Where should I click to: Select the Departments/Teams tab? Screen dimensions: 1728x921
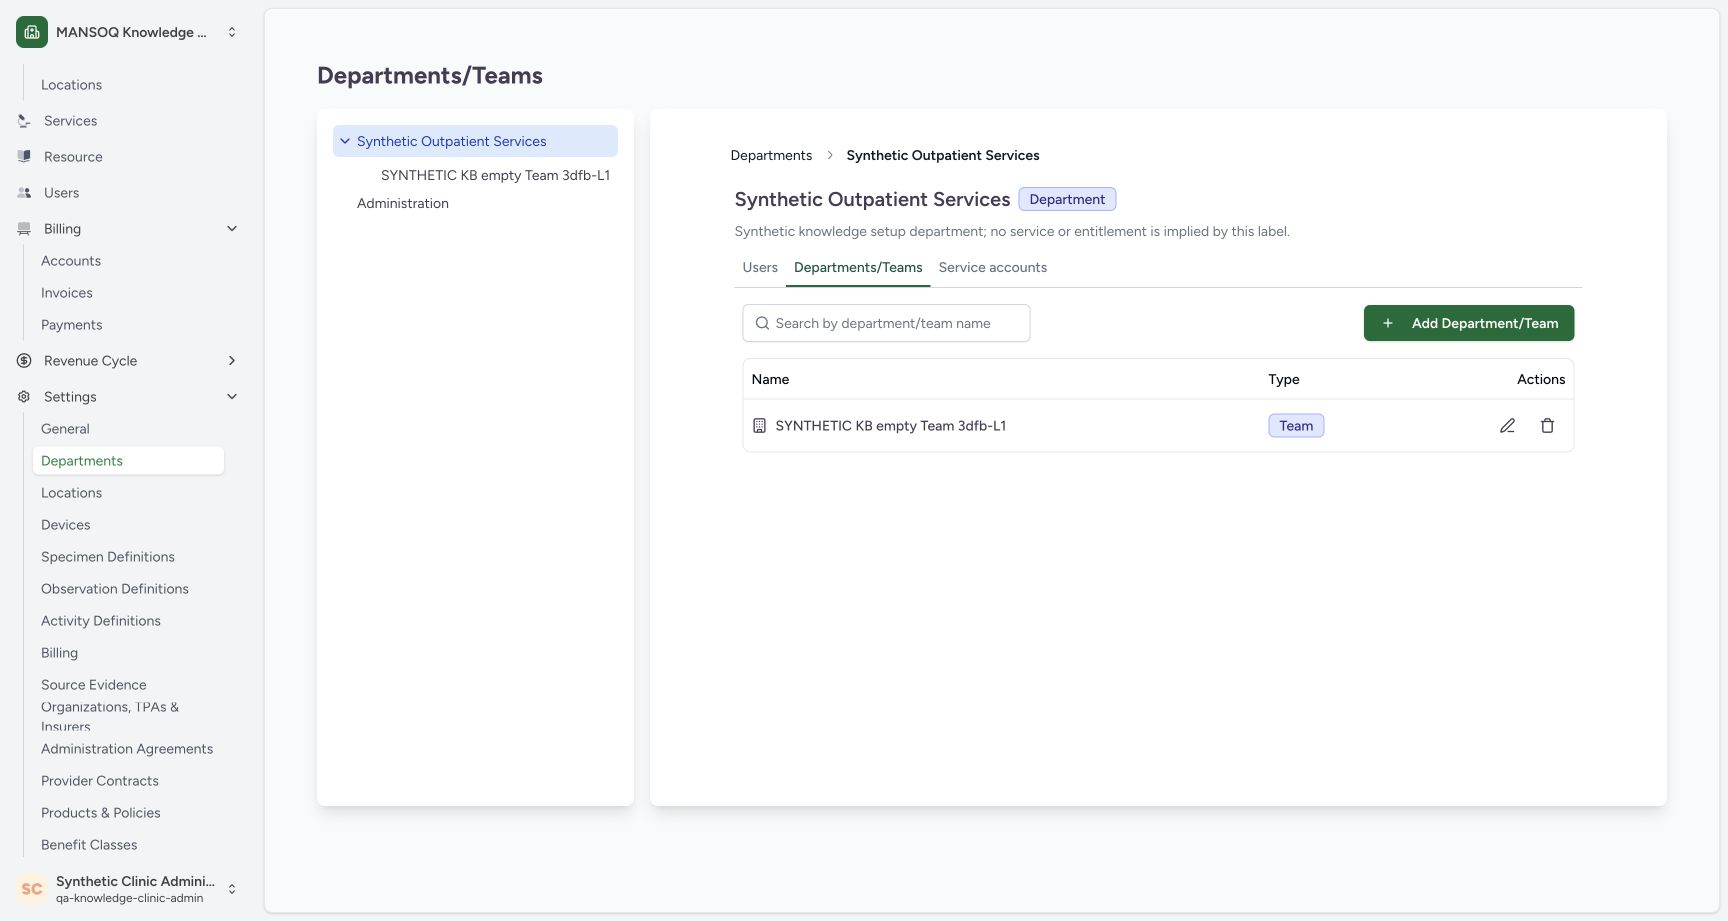858,268
